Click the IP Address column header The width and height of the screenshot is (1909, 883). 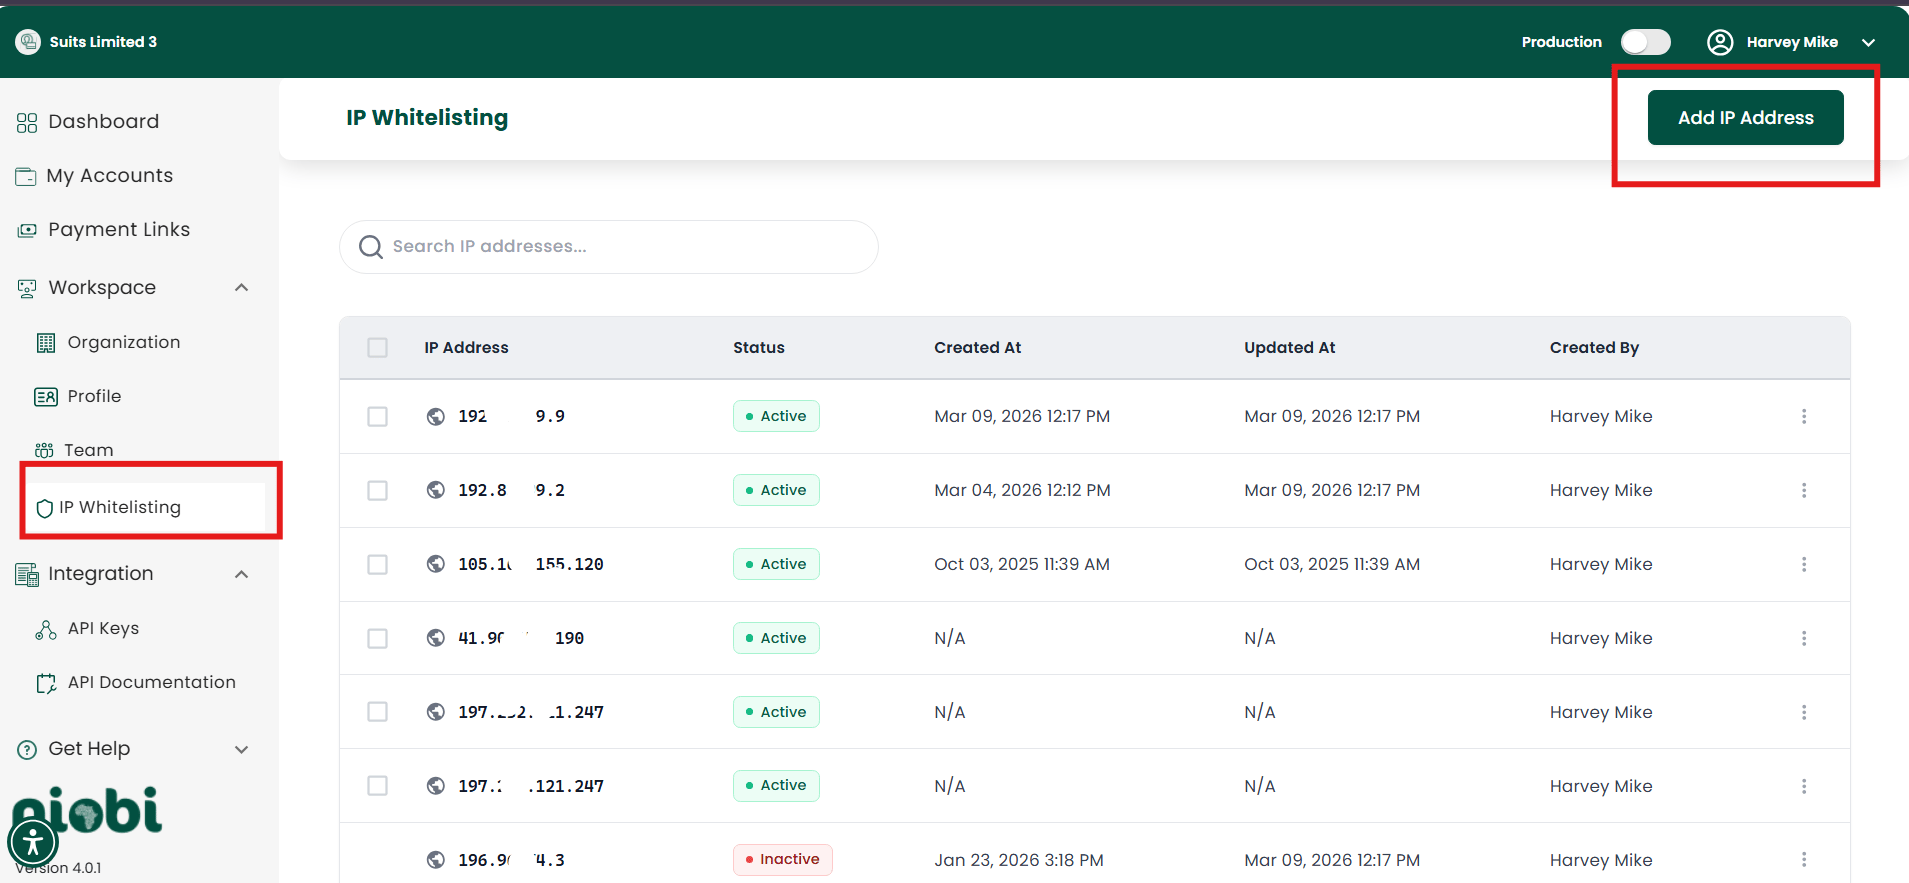click(466, 348)
